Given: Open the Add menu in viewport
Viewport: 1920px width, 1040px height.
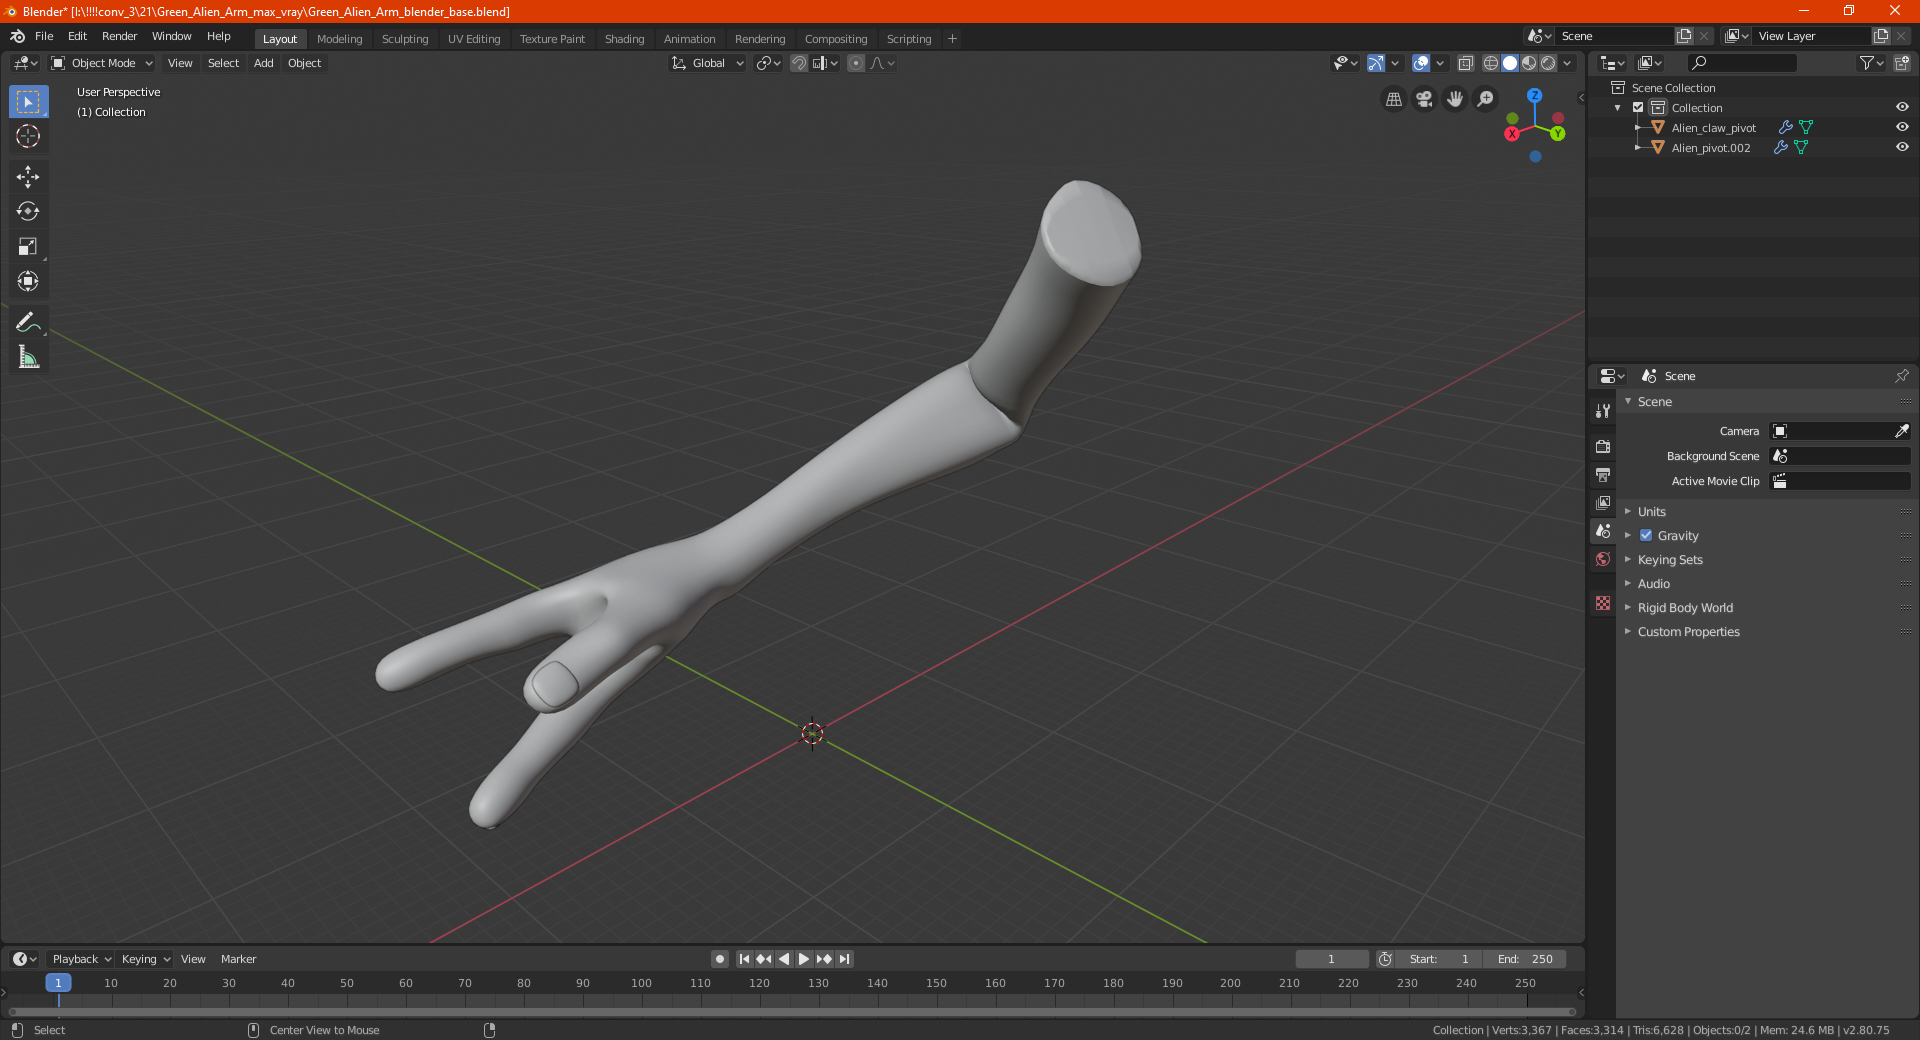Looking at the screenshot, I should pos(264,63).
